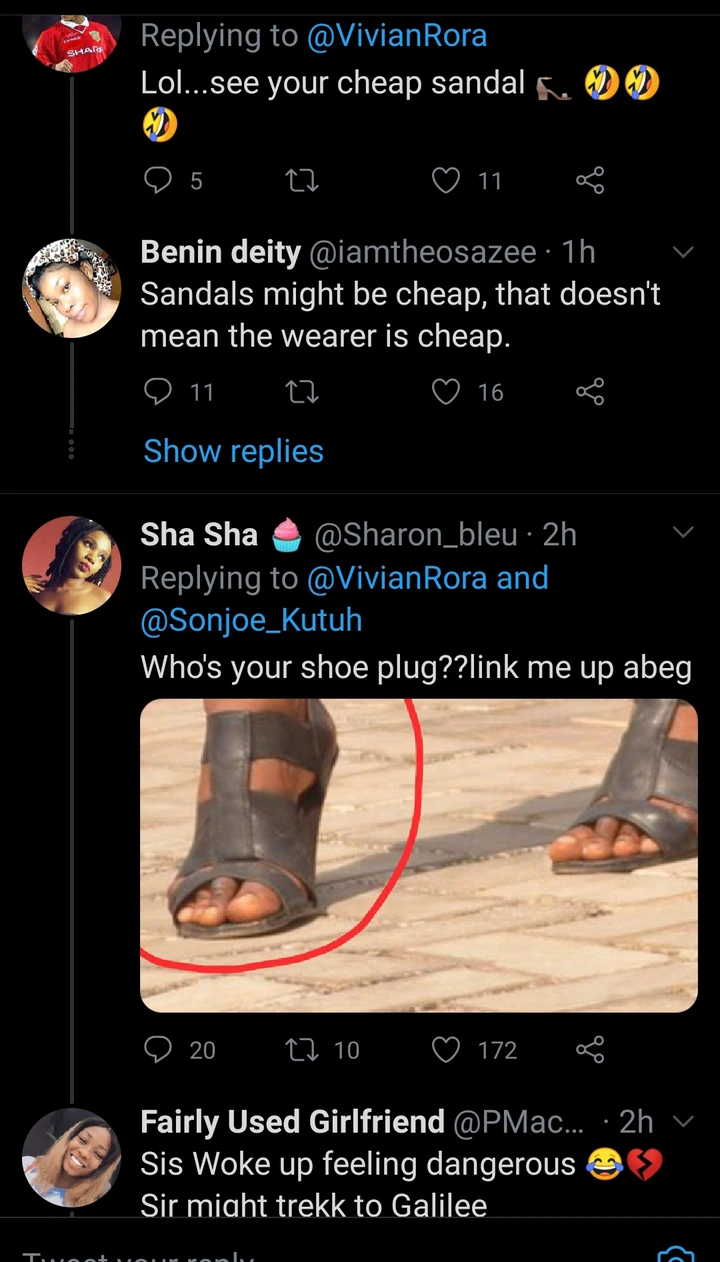Like the cheap sandal tweet

click(x=445, y=180)
